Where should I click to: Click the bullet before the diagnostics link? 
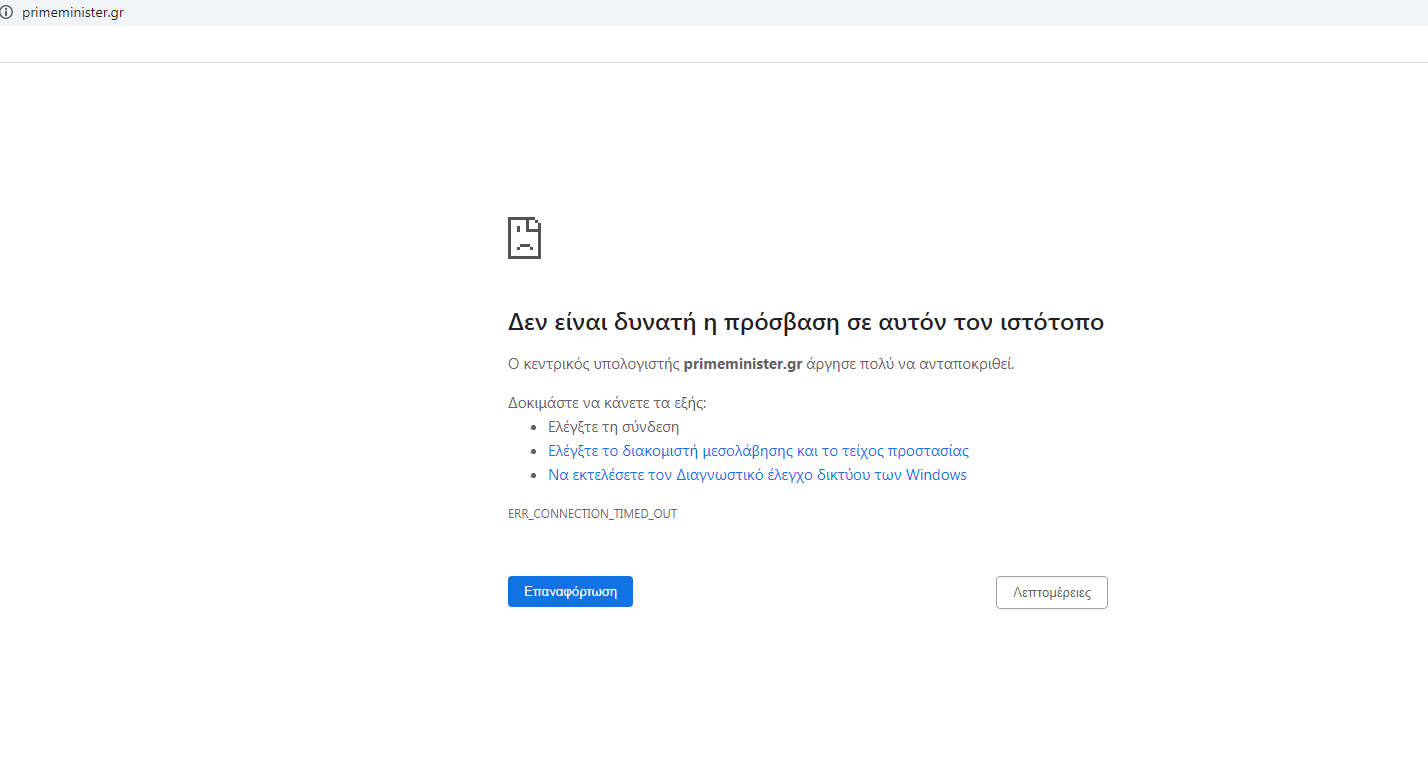(x=537, y=476)
